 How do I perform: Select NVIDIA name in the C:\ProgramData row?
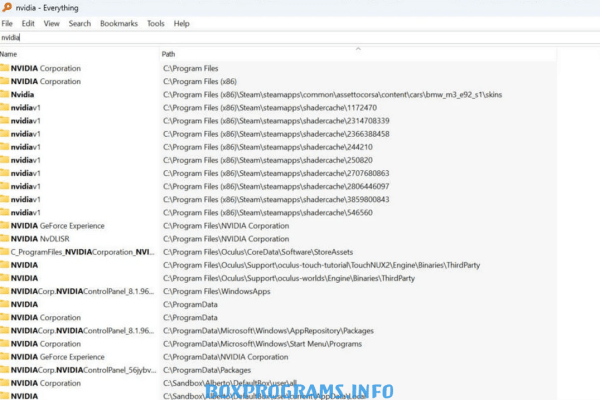click(x=24, y=304)
